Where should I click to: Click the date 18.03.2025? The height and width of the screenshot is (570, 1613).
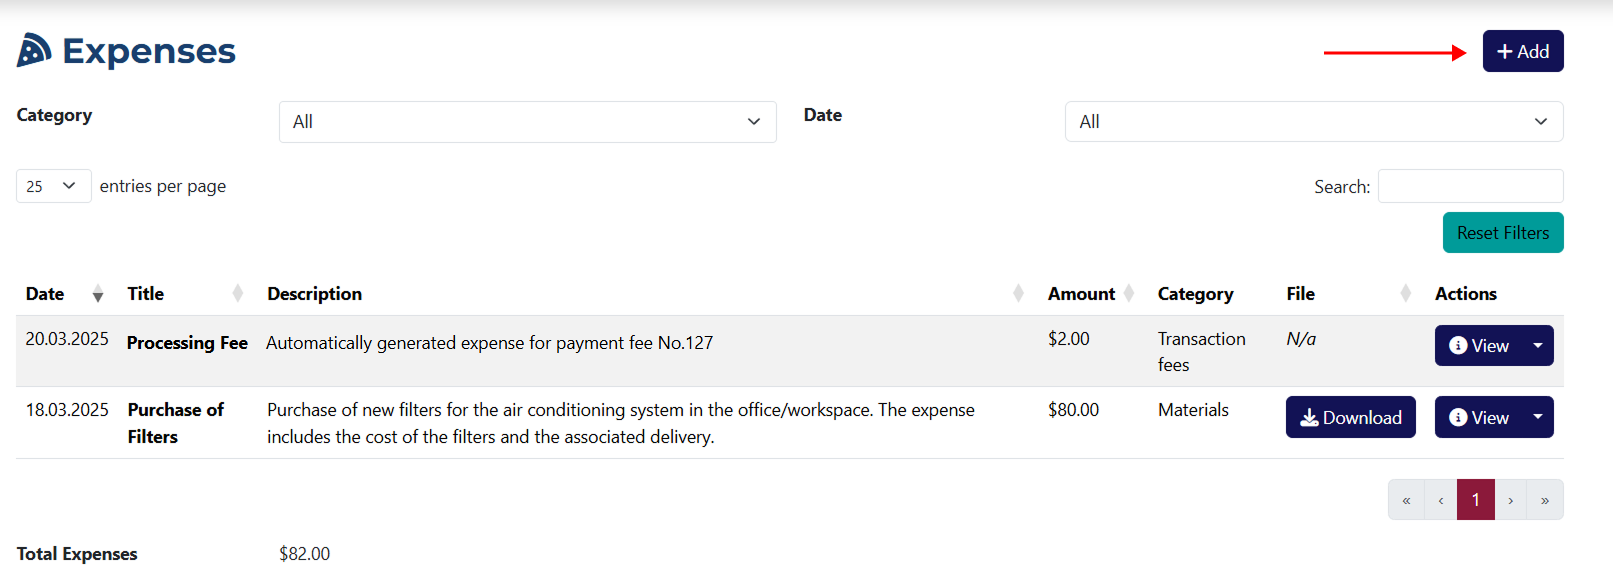click(67, 410)
